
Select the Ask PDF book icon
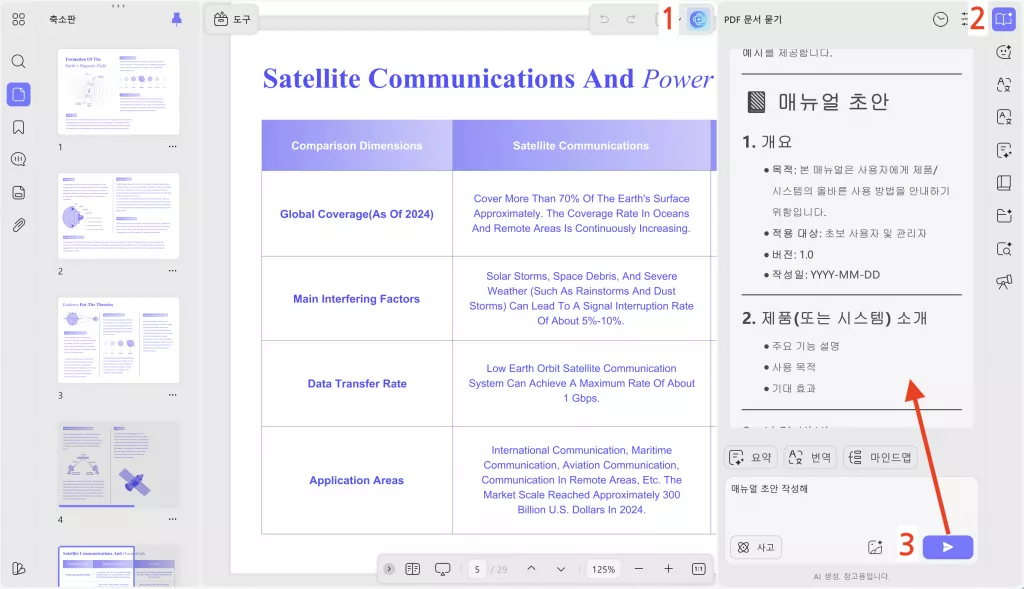point(1004,20)
